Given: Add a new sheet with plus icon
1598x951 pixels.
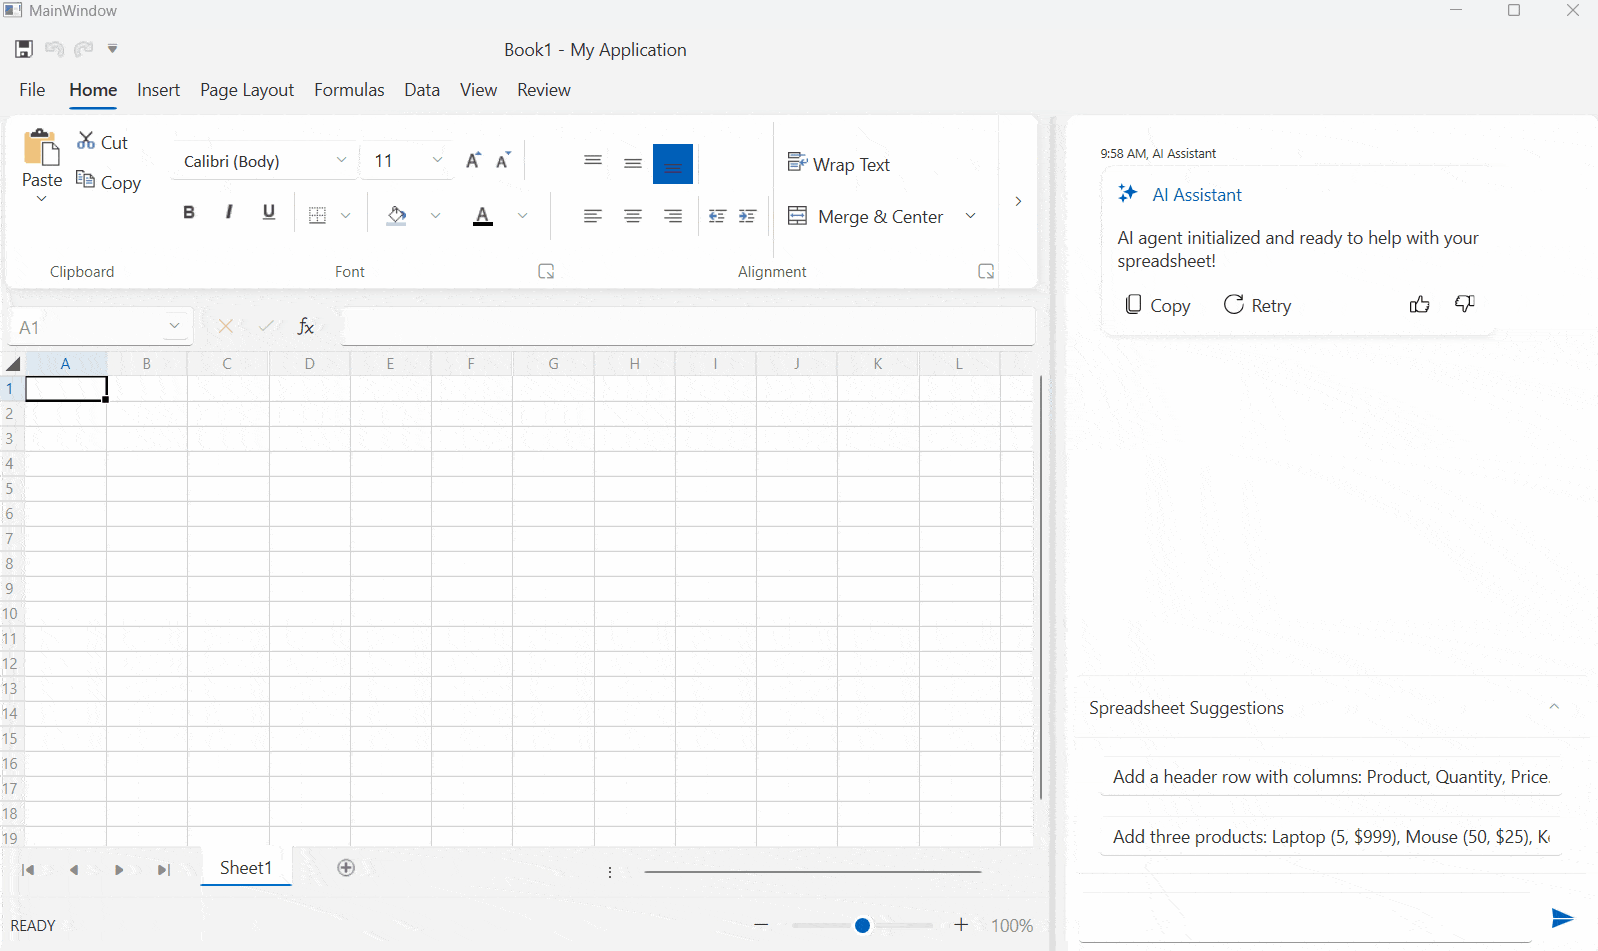Looking at the screenshot, I should (346, 868).
